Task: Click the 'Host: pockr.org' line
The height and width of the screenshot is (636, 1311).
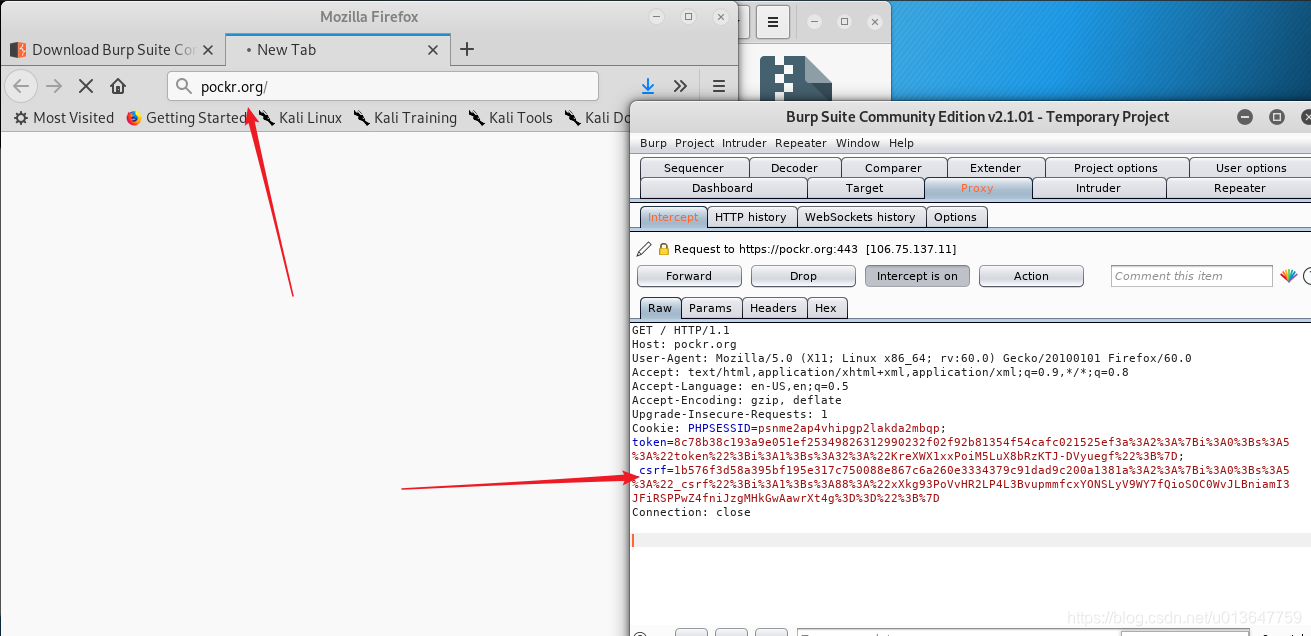Action: pyautogui.click(x=684, y=344)
